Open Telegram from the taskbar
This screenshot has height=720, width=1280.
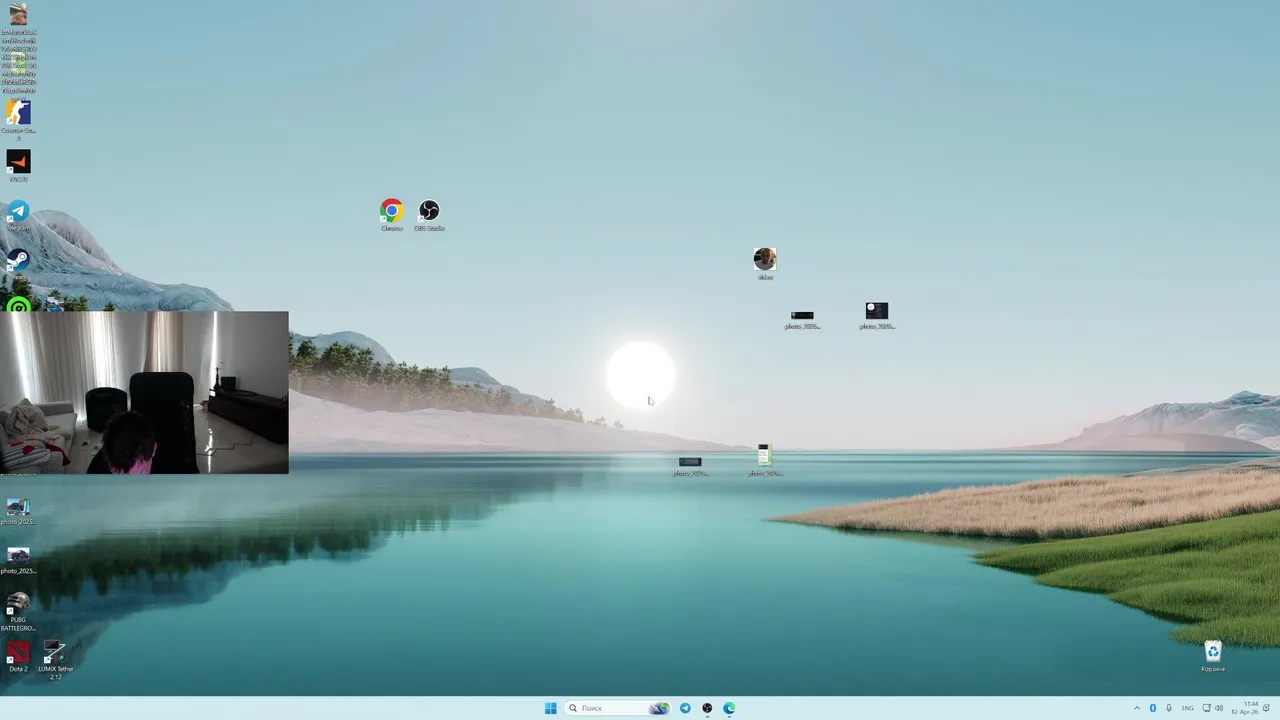[x=685, y=708]
